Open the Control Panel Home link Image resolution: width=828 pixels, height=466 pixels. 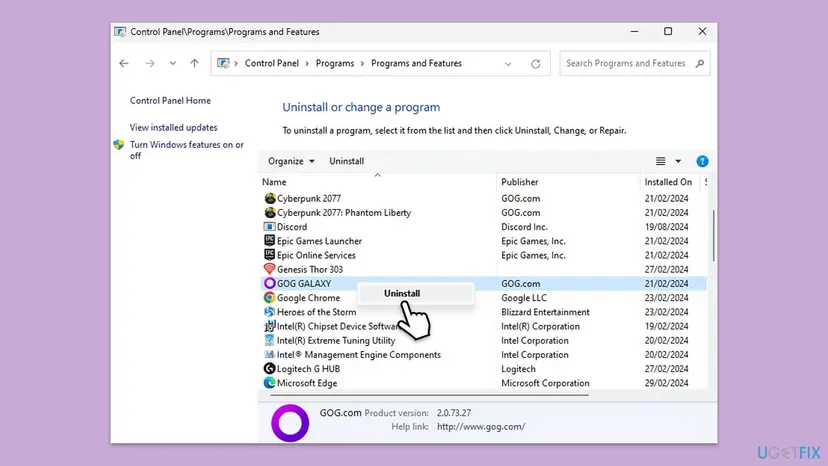[x=170, y=100]
